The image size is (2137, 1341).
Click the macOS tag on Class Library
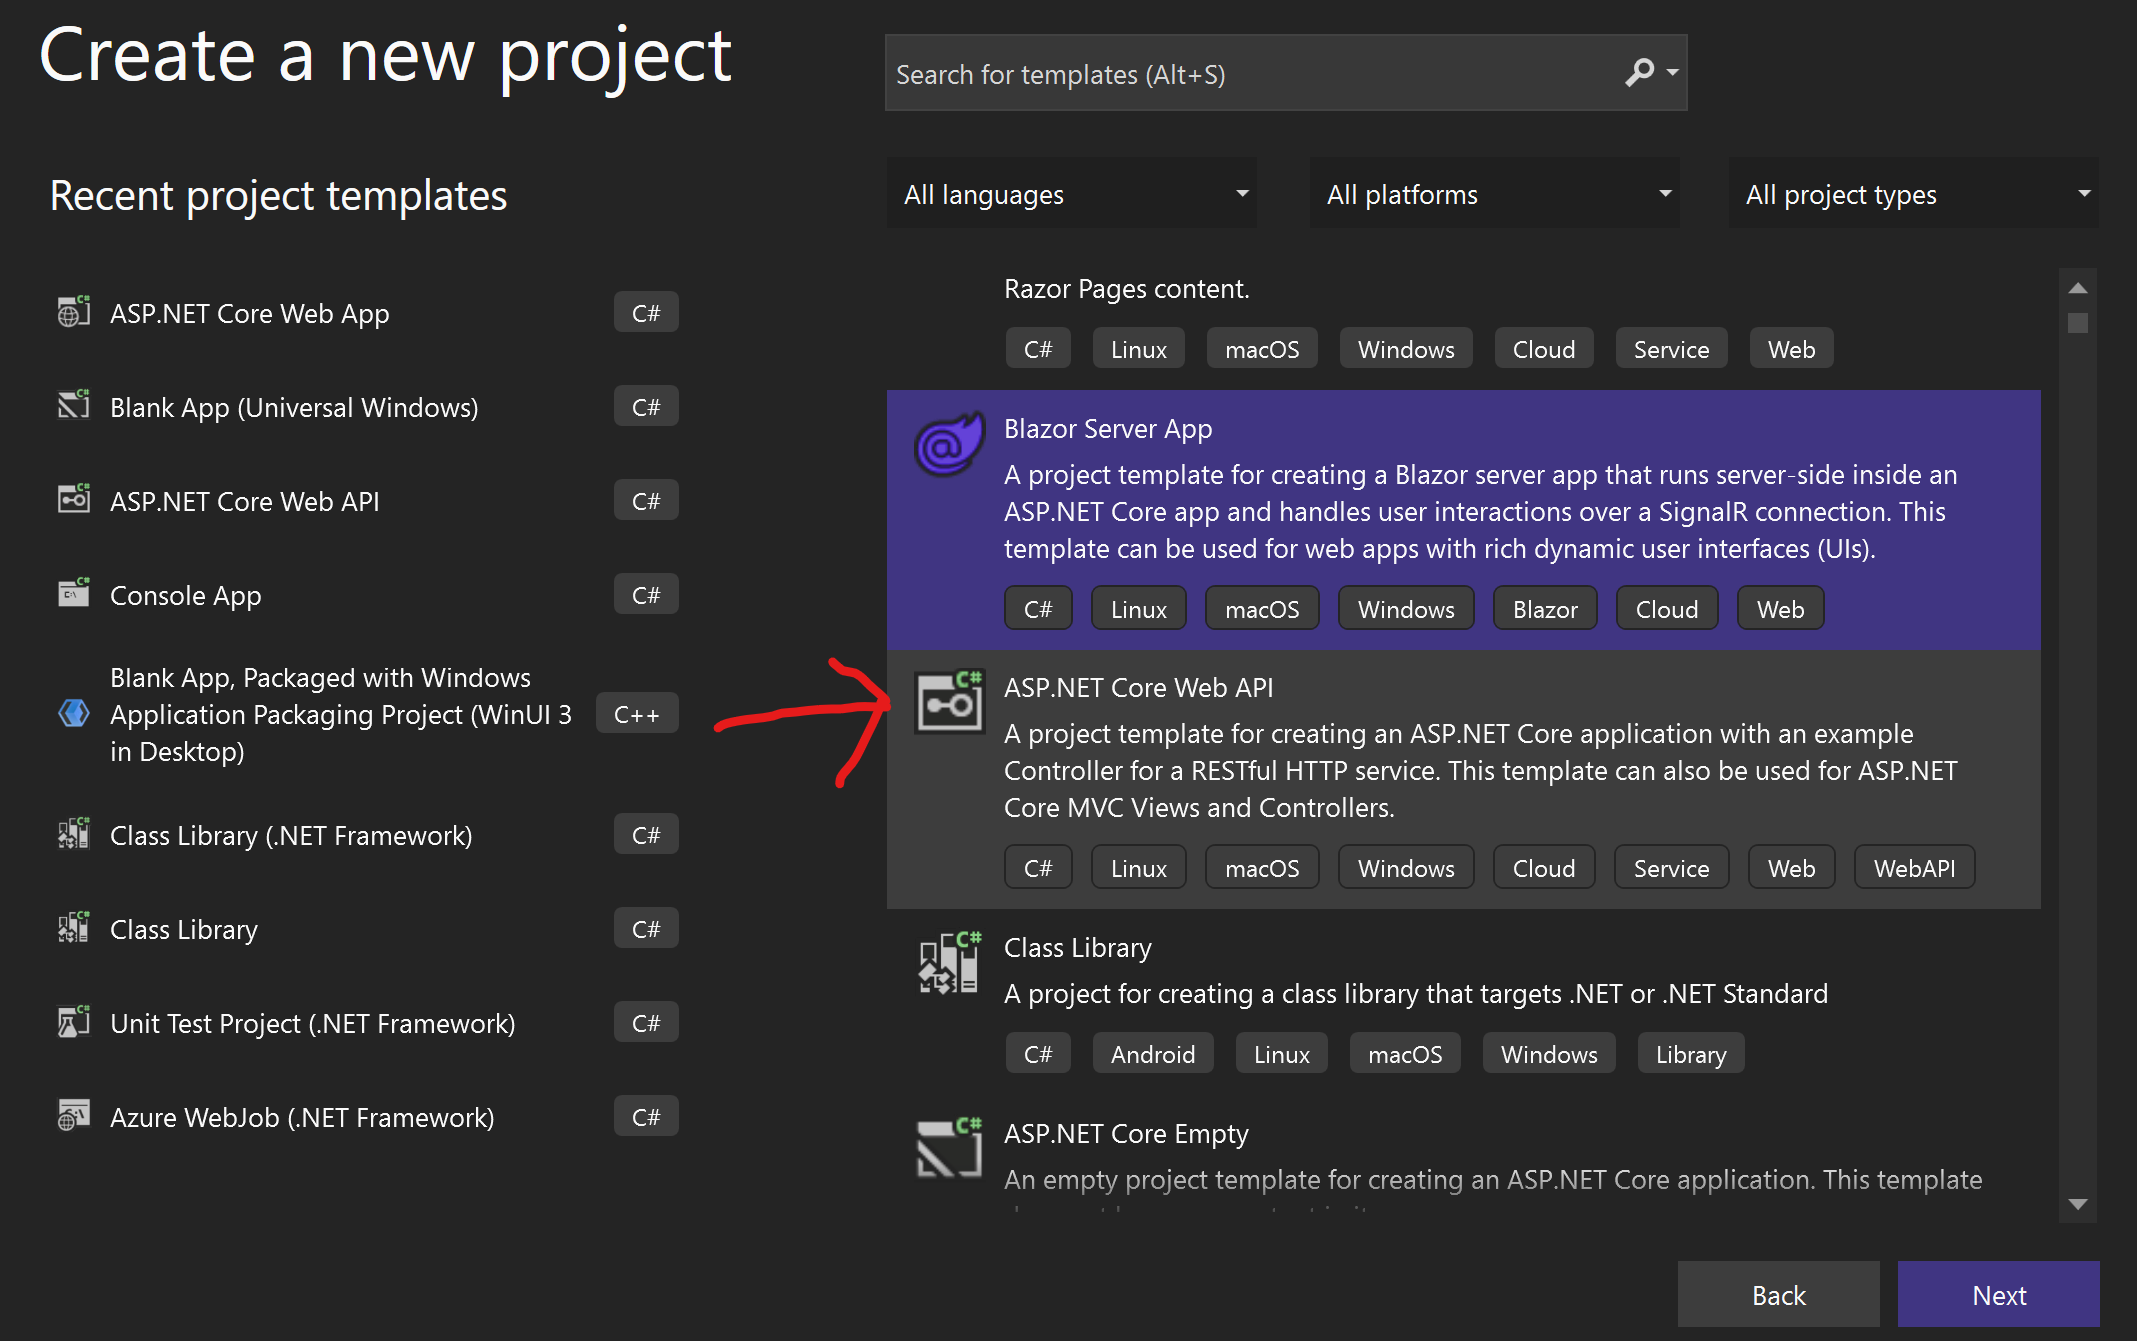point(1405,1053)
